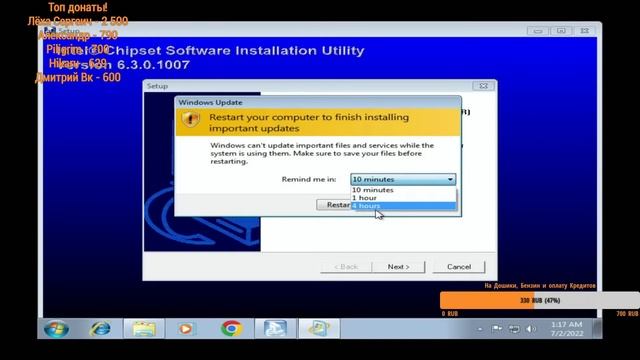Maximize the Intel installer main window
Image resolution: width=640 pixels, height=360 pixels.
(561, 31)
